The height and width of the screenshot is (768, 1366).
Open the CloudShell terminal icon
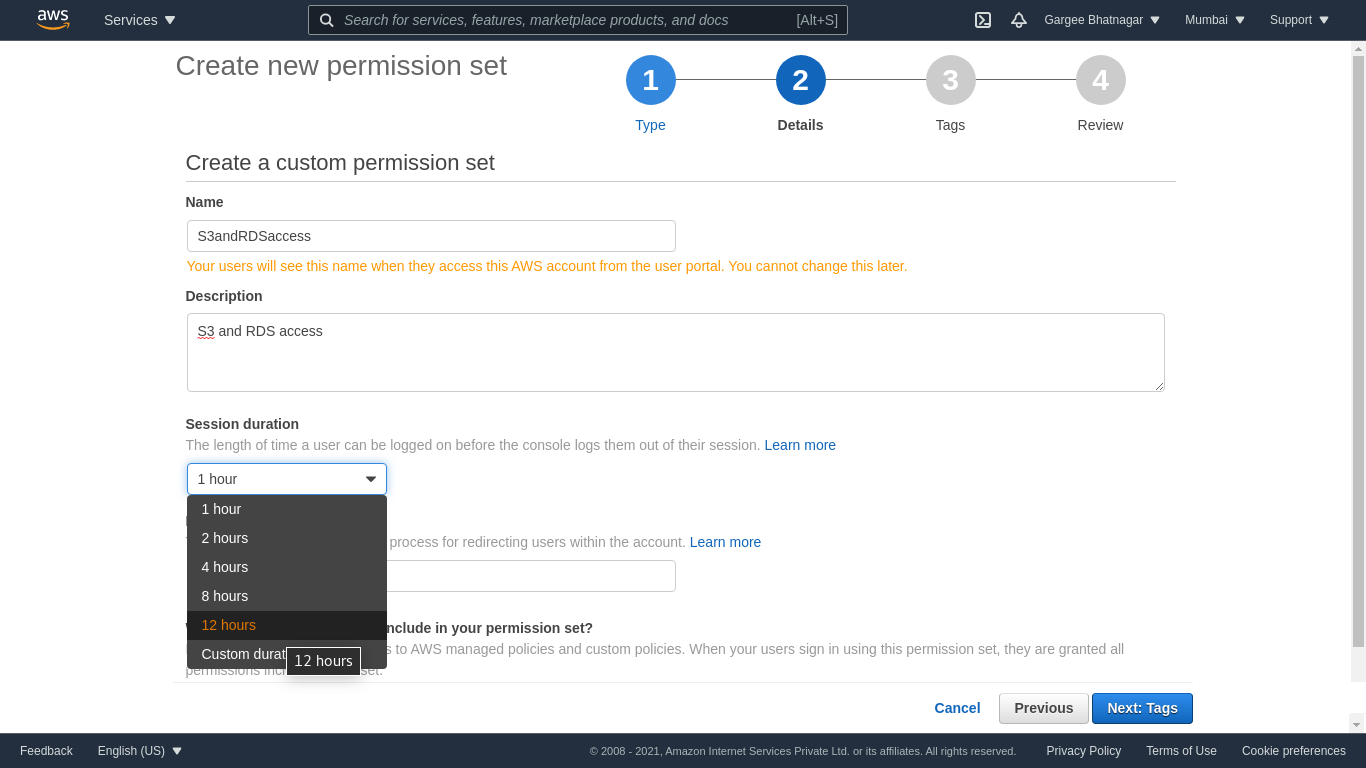[983, 20]
